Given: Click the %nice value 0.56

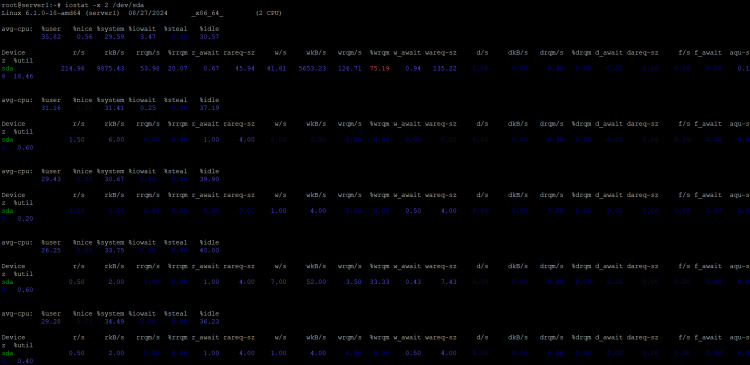Looking at the screenshot, I should [86, 36].
